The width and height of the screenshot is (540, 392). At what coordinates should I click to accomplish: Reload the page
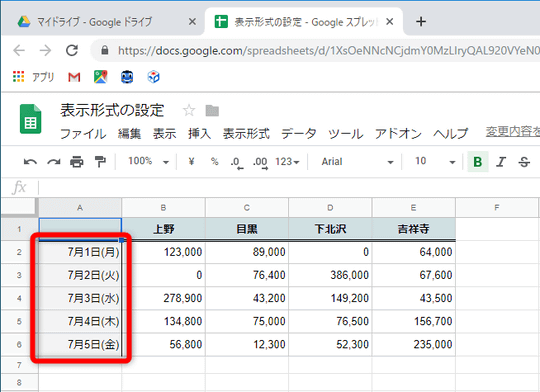(x=72, y=51)
